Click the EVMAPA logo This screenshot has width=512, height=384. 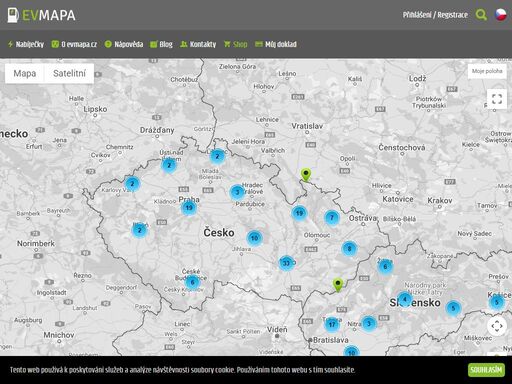[x=42, y=15]
